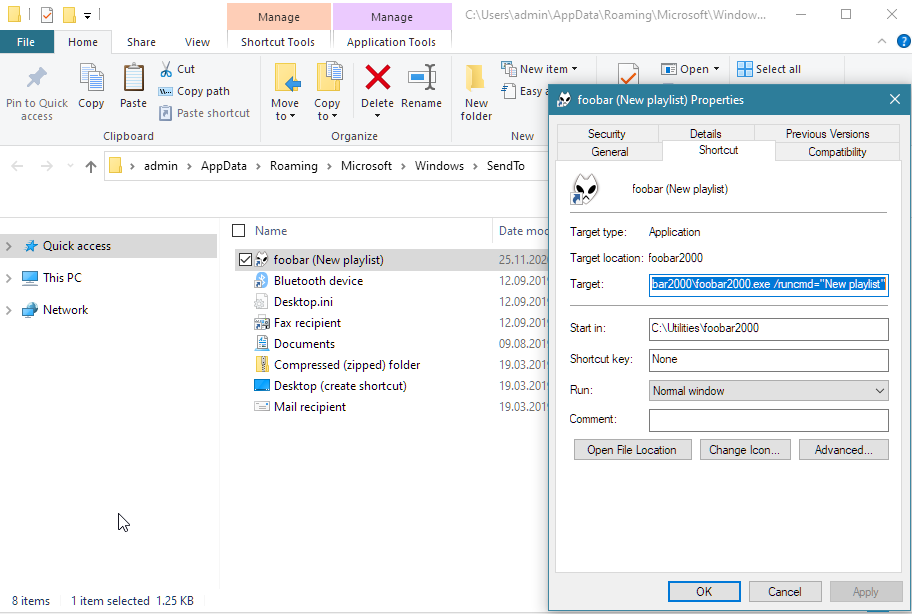
Task: Toggle the select-all checkbox in header
Action: [238, 231]
